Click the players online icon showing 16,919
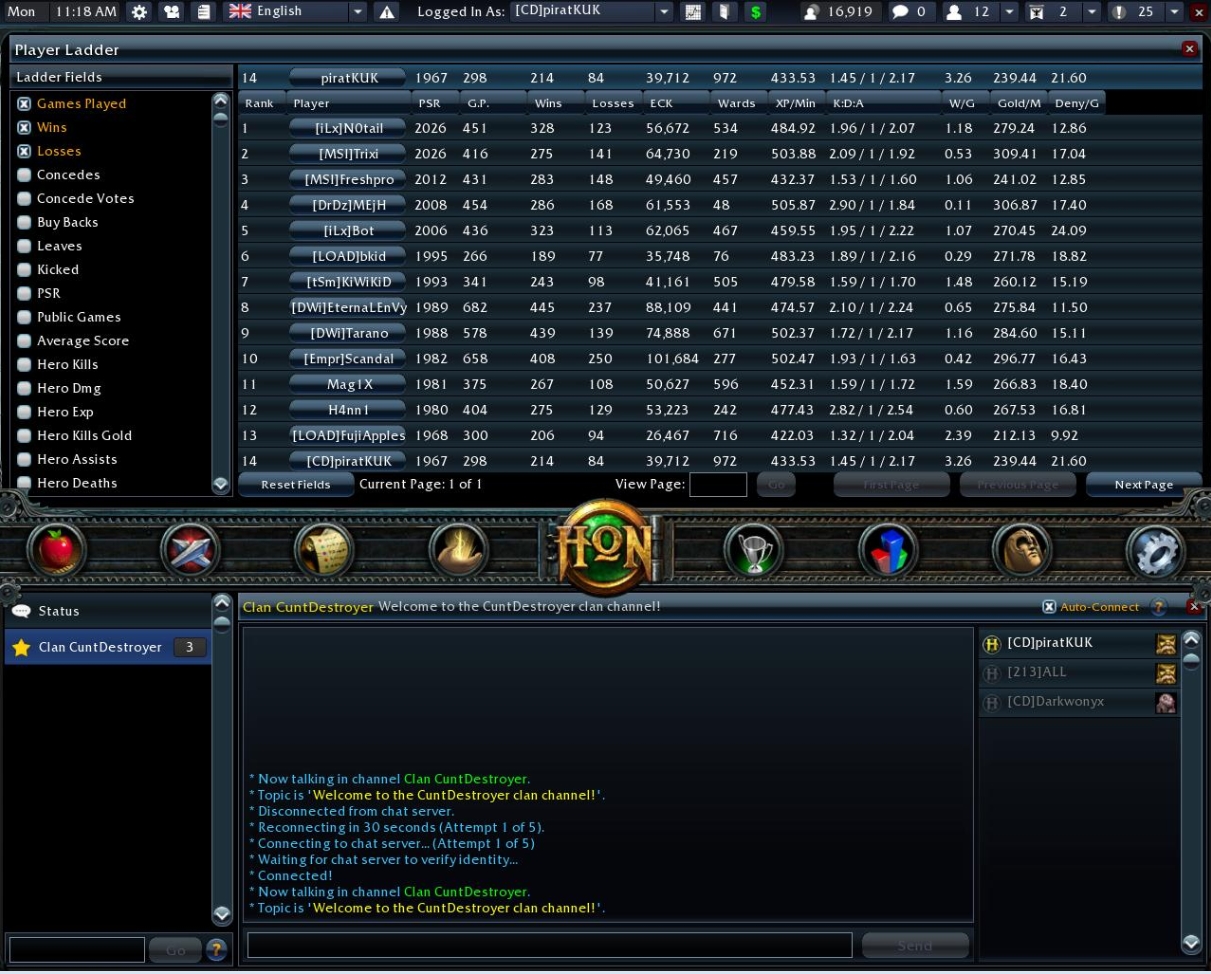 click(x=812, y=12)
